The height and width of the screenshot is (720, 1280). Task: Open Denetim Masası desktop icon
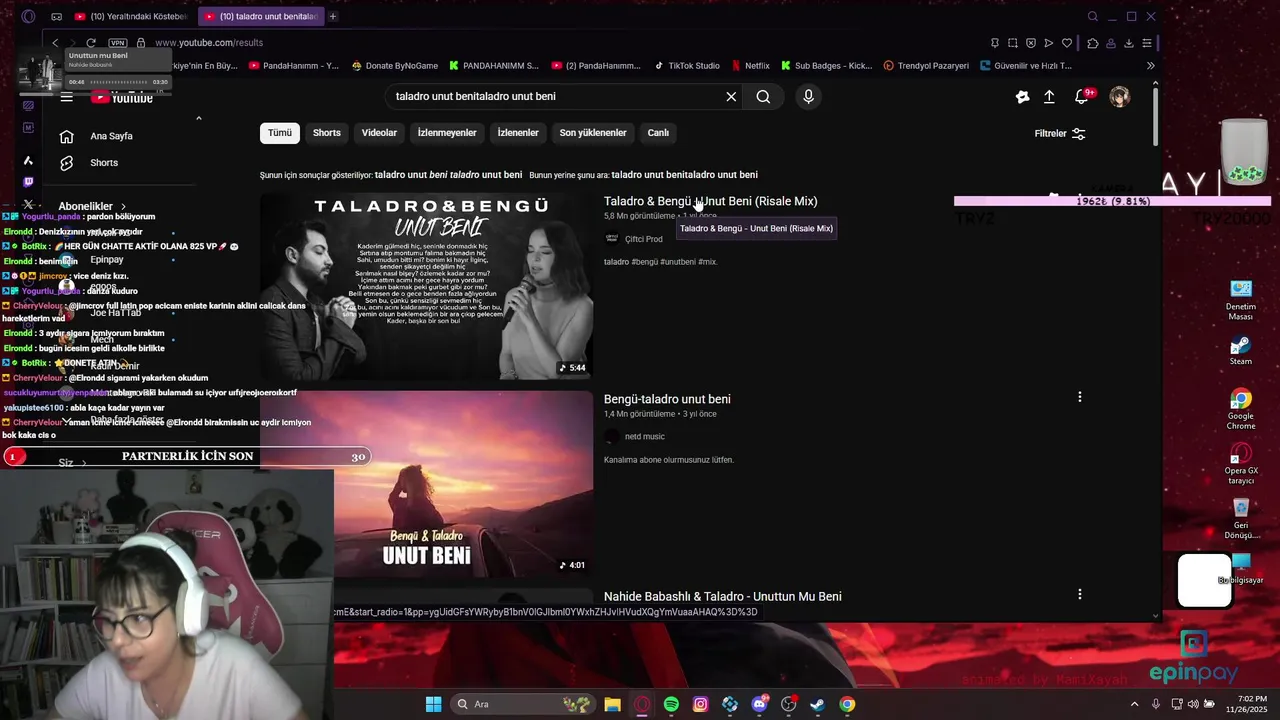pos(1240,300)
